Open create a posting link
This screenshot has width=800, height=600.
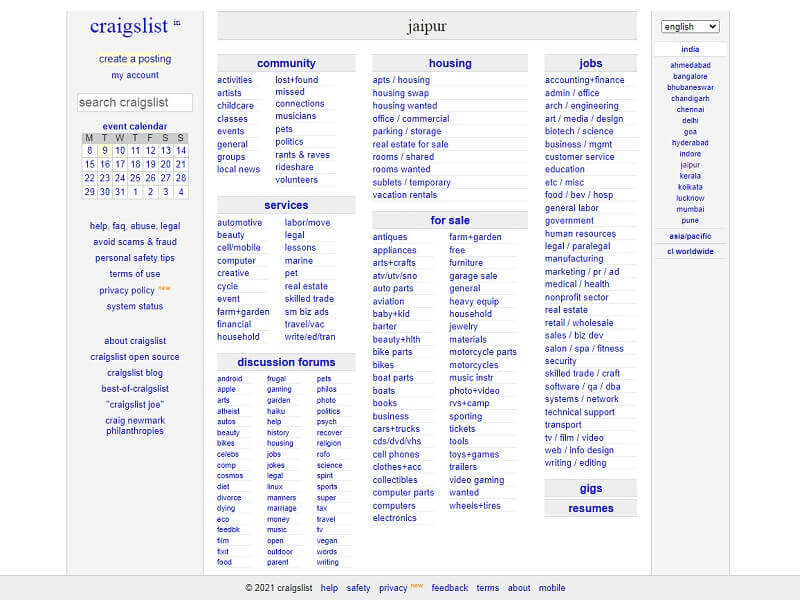(x=135, y=59)
